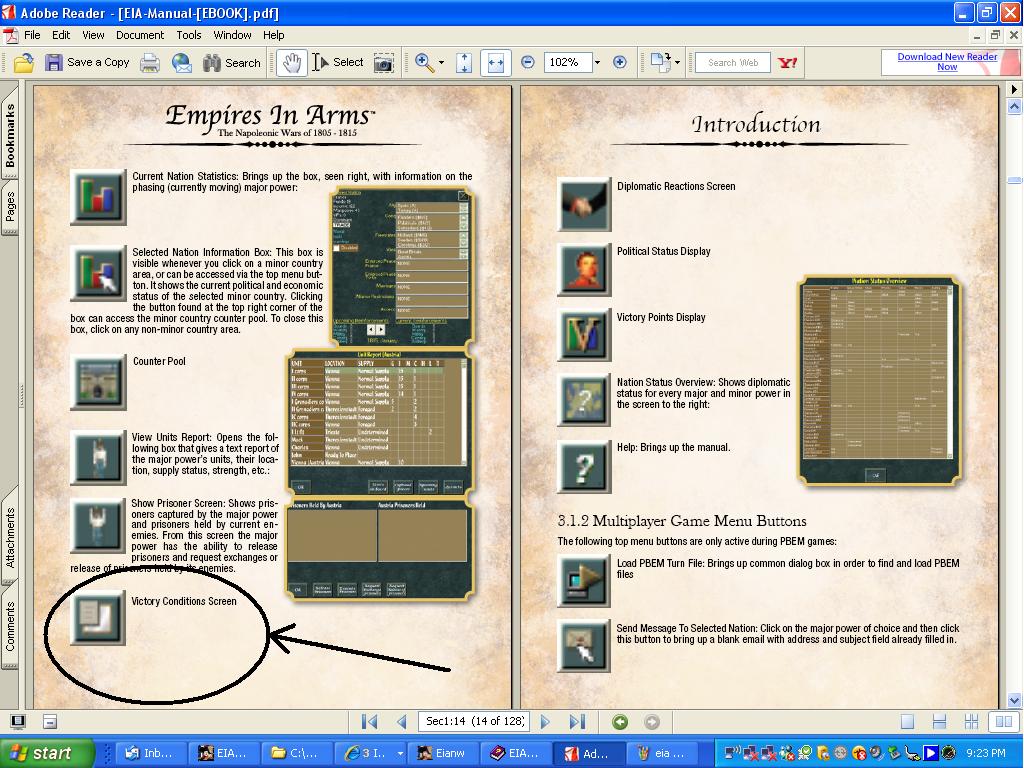This screenshot has width=1024, height=768.
Task: Open the zoom percentage dropdown
Action: coord(597,63)
